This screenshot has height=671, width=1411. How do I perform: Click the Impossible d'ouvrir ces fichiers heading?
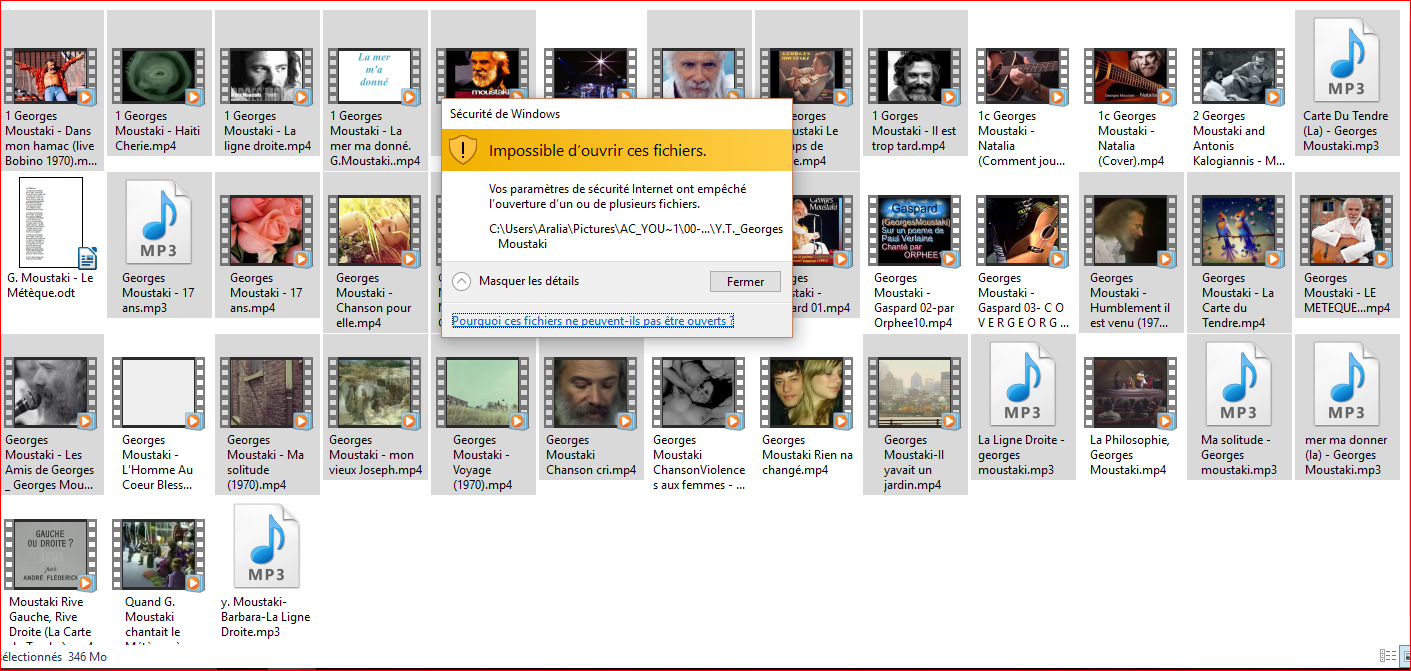598,151
